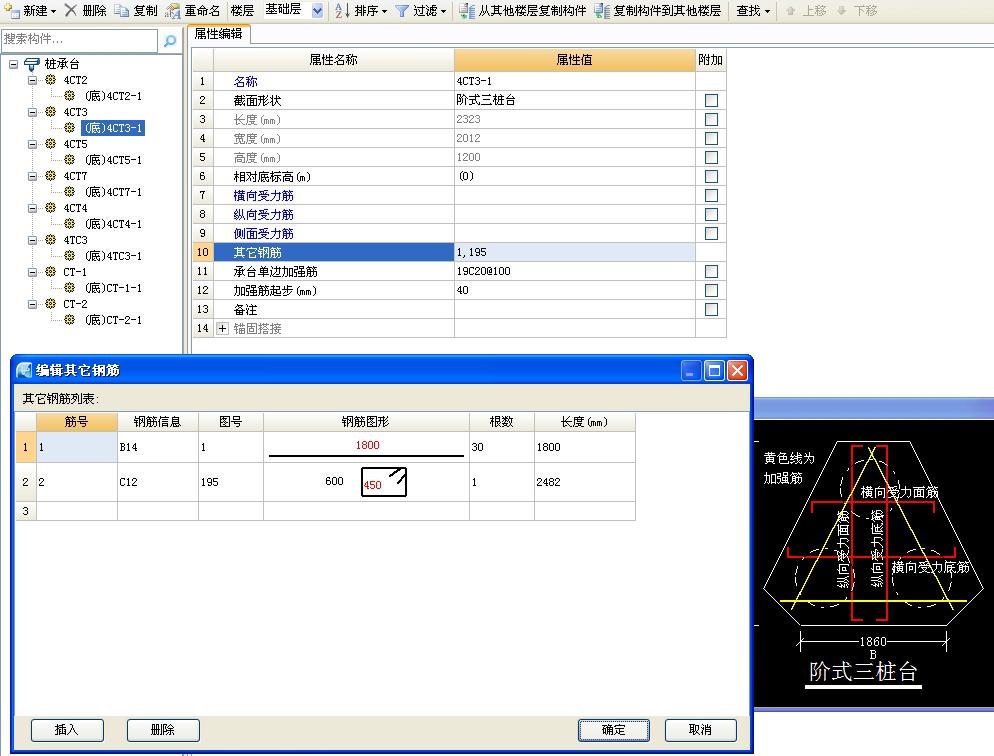The height and width of the screenshot is (756, 994).
Task: Tick the 附加 checkbox for 承台单边加强筋
Action: click(x=711, y=271)
